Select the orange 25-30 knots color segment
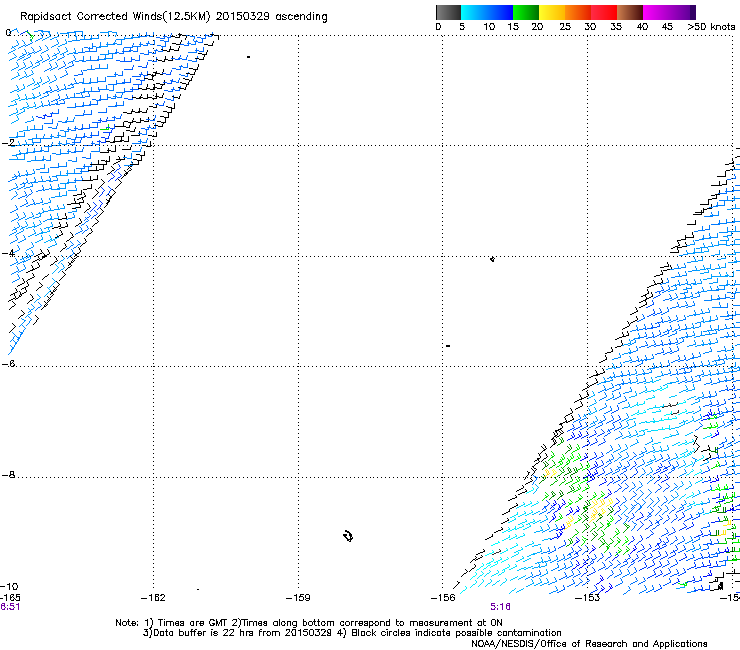This screenshot has width=740, height=650. [578, 12]
